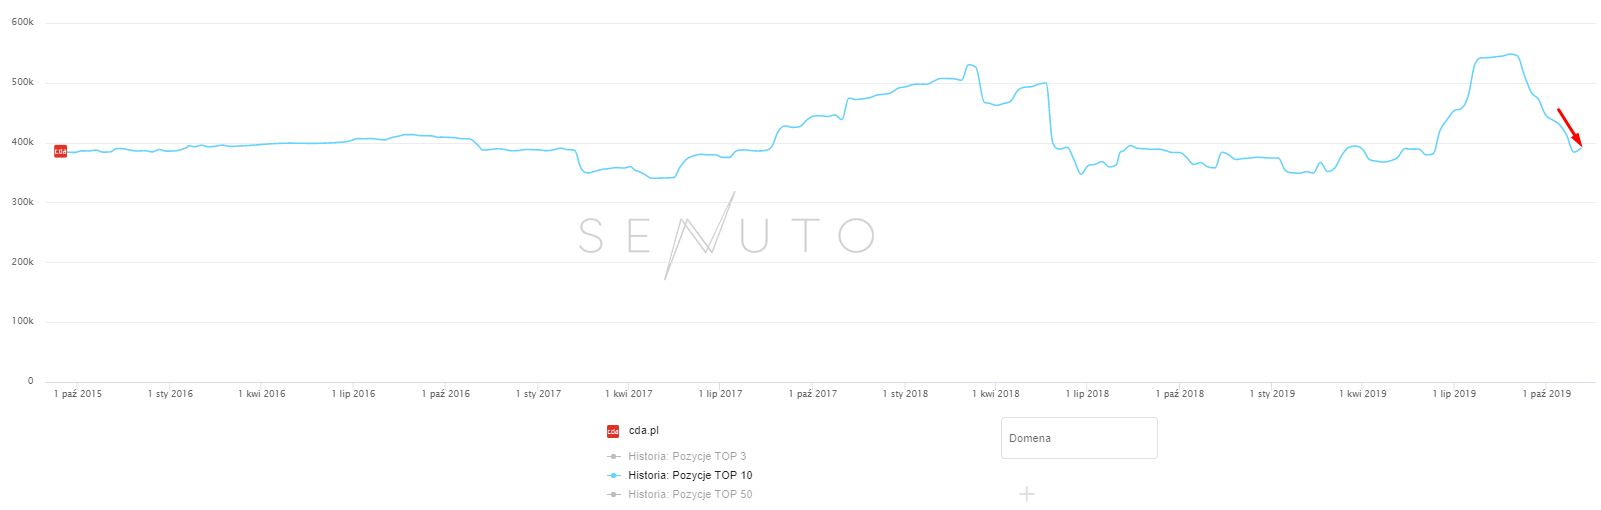Viewport: 1601px width, 510px height.
Task: Click the red cda marker at the chart start
Action: [x=60, y=151]
